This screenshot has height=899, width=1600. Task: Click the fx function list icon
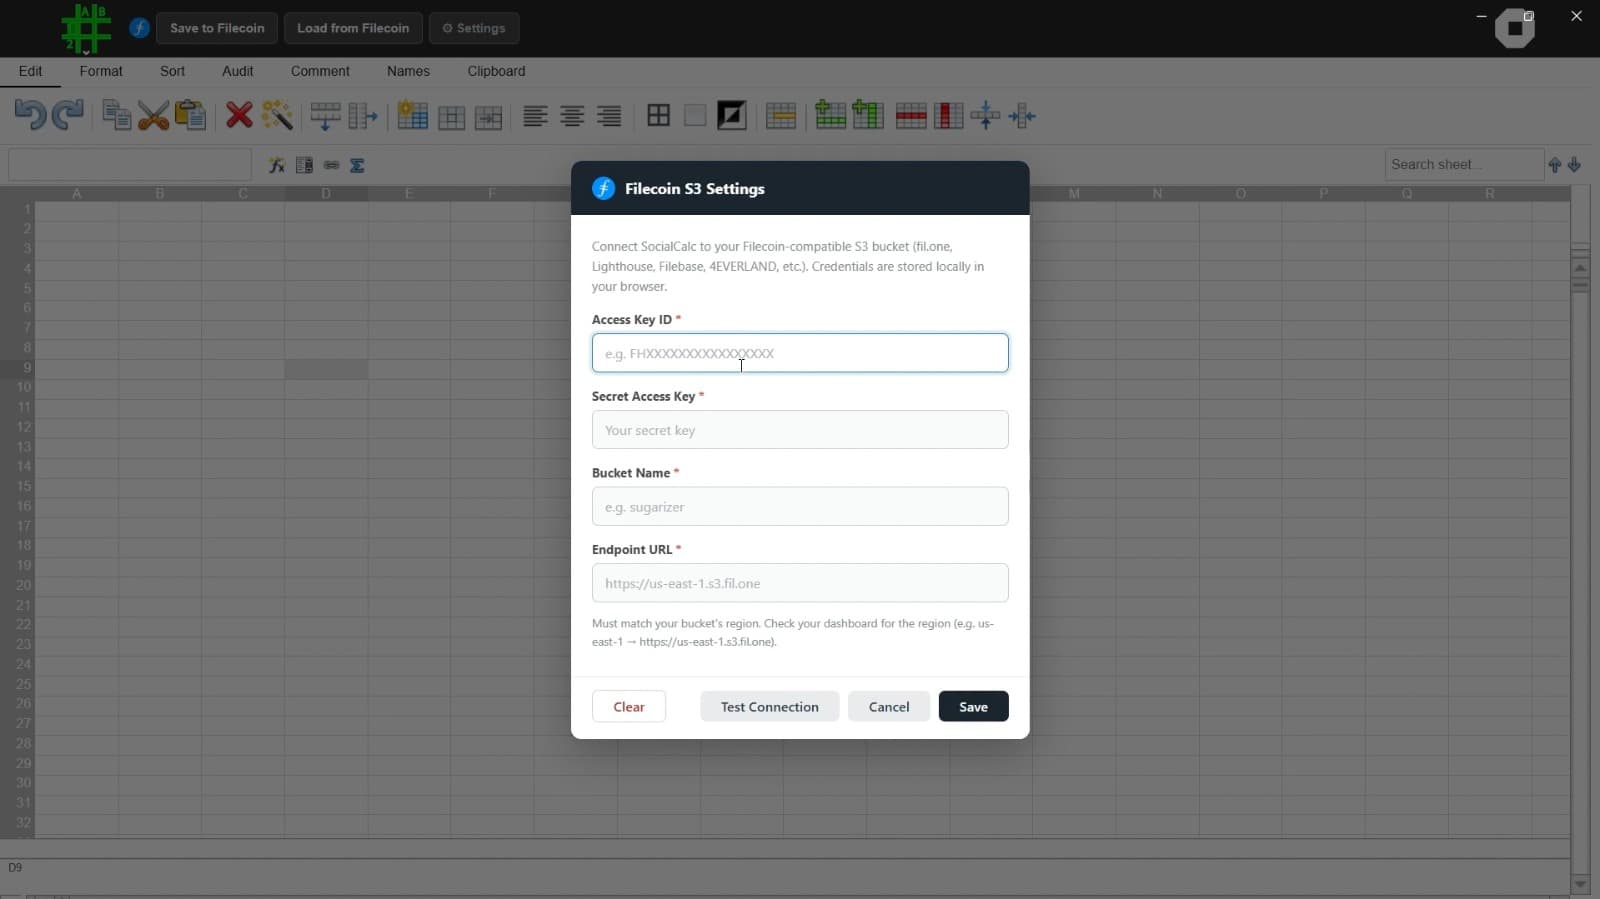coord(277,165)
